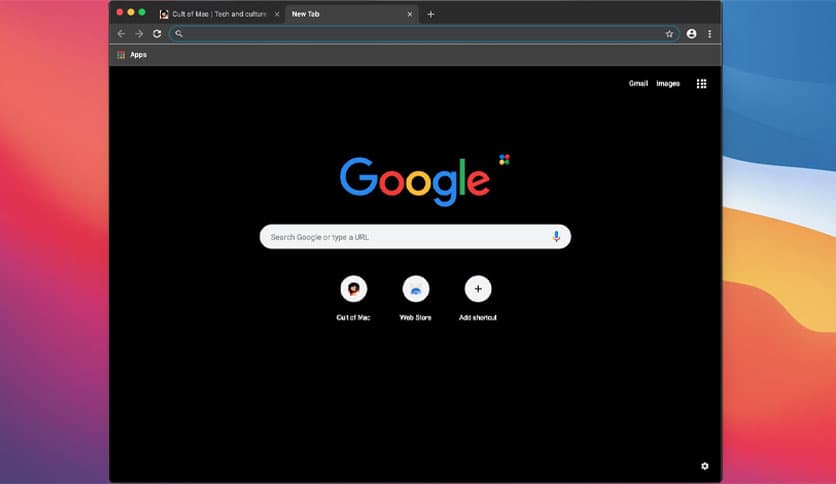The height and width of the screenshot is (484, 836).
Task: Click the Google logo
Action: [x=415, y=181]
